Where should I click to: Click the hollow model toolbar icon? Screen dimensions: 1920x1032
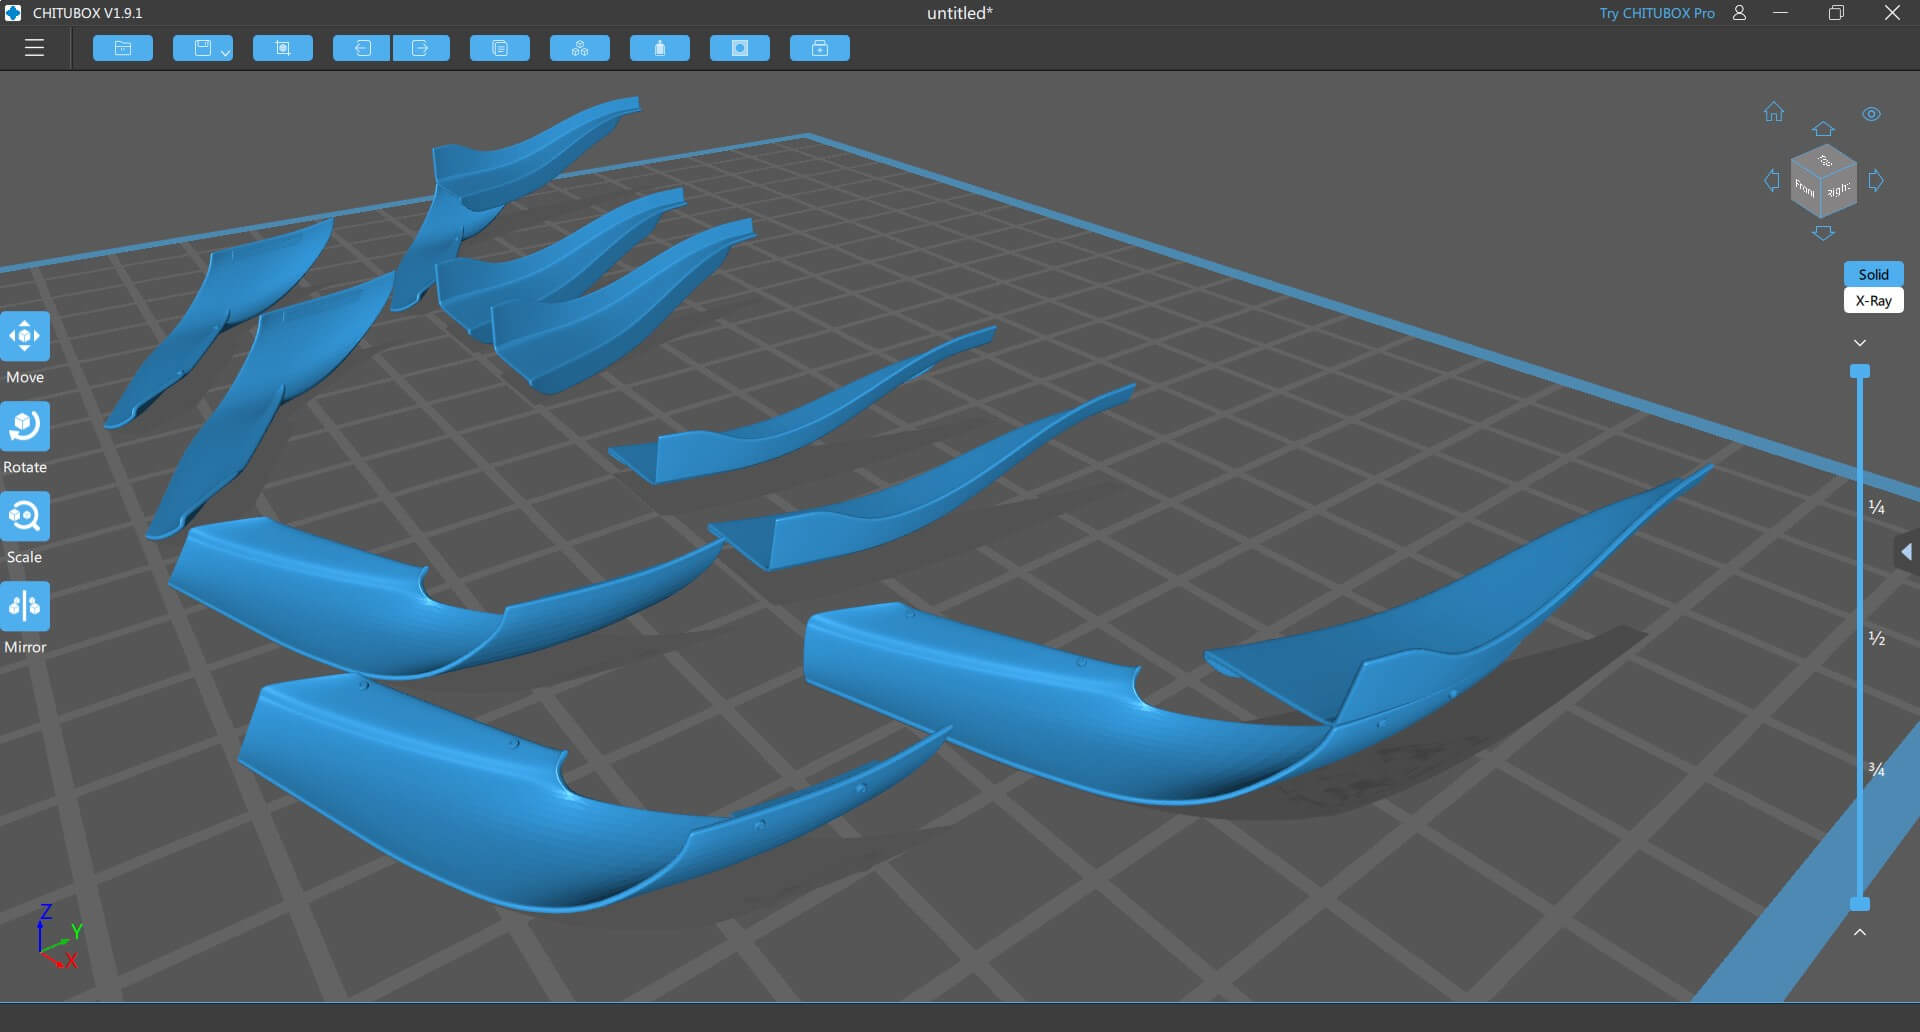[x=740, y=48]
